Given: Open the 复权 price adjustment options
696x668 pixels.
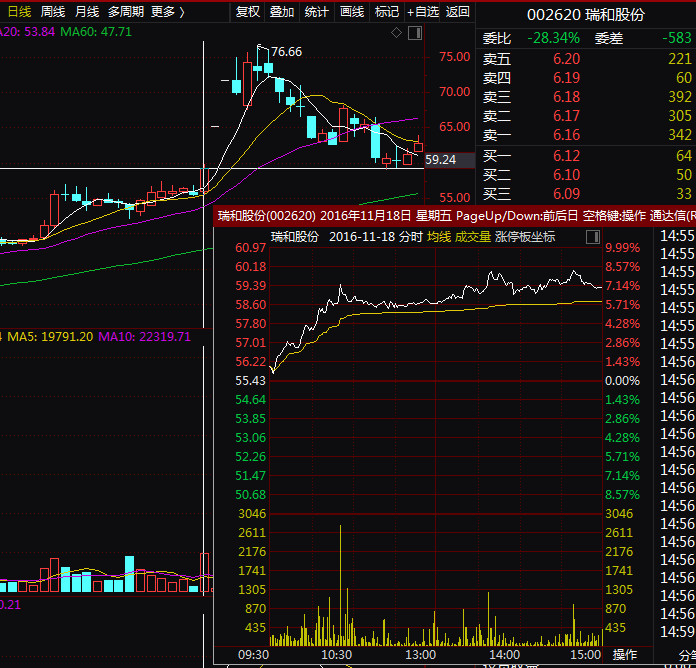Looking at the screenshot, I should click(248, 12).
